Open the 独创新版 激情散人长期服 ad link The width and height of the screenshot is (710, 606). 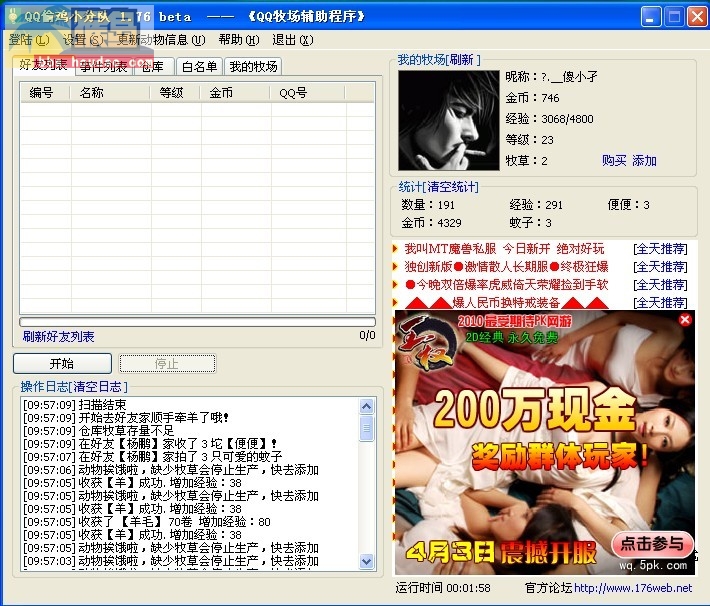506,266
